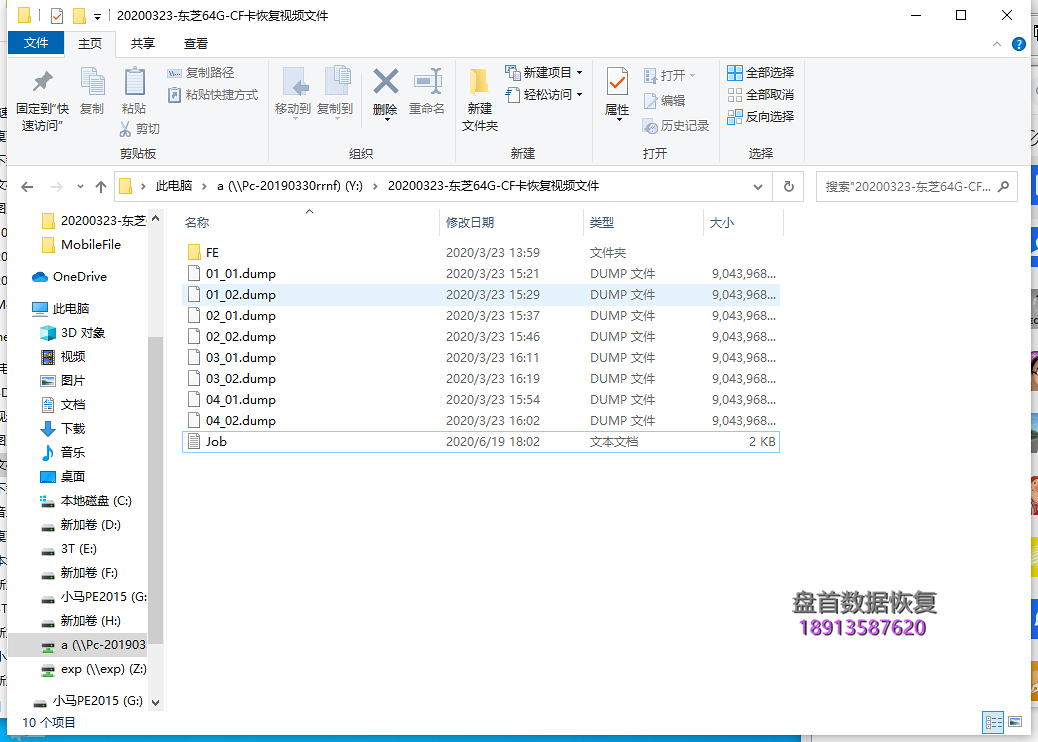This screenshot has height=742, width=1038.
Task: Open the Properties checkmark icon
Action: tap(617, 81)
